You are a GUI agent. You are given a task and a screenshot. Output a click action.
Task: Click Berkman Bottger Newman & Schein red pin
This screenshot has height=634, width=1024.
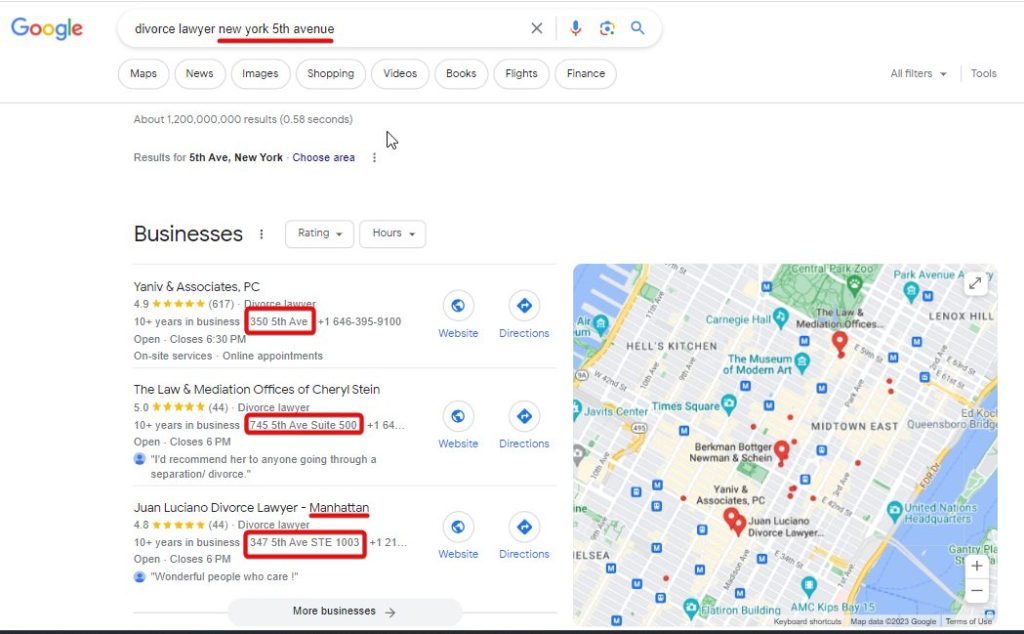[782, 451]
